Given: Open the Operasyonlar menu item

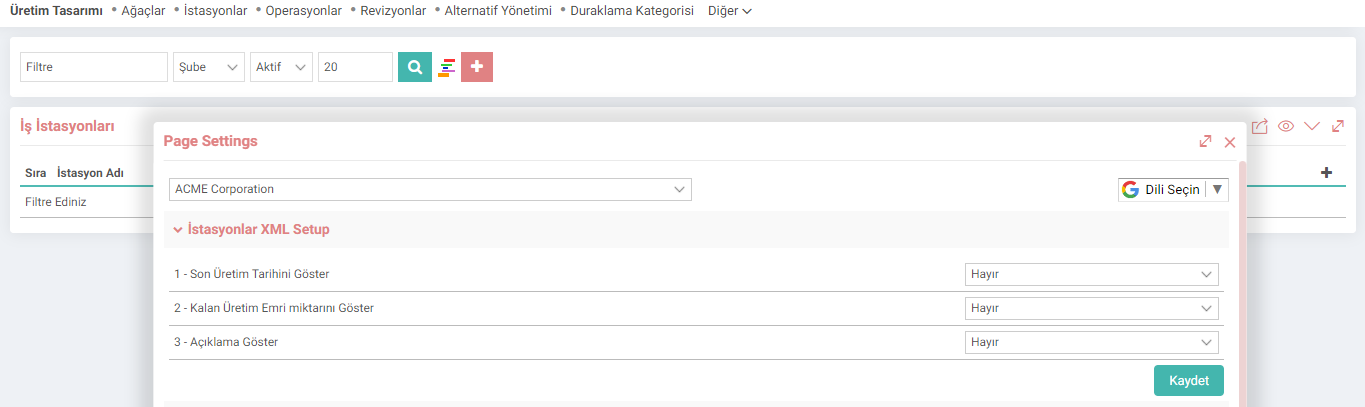Looking at the screenshot, I should [304, 10].
